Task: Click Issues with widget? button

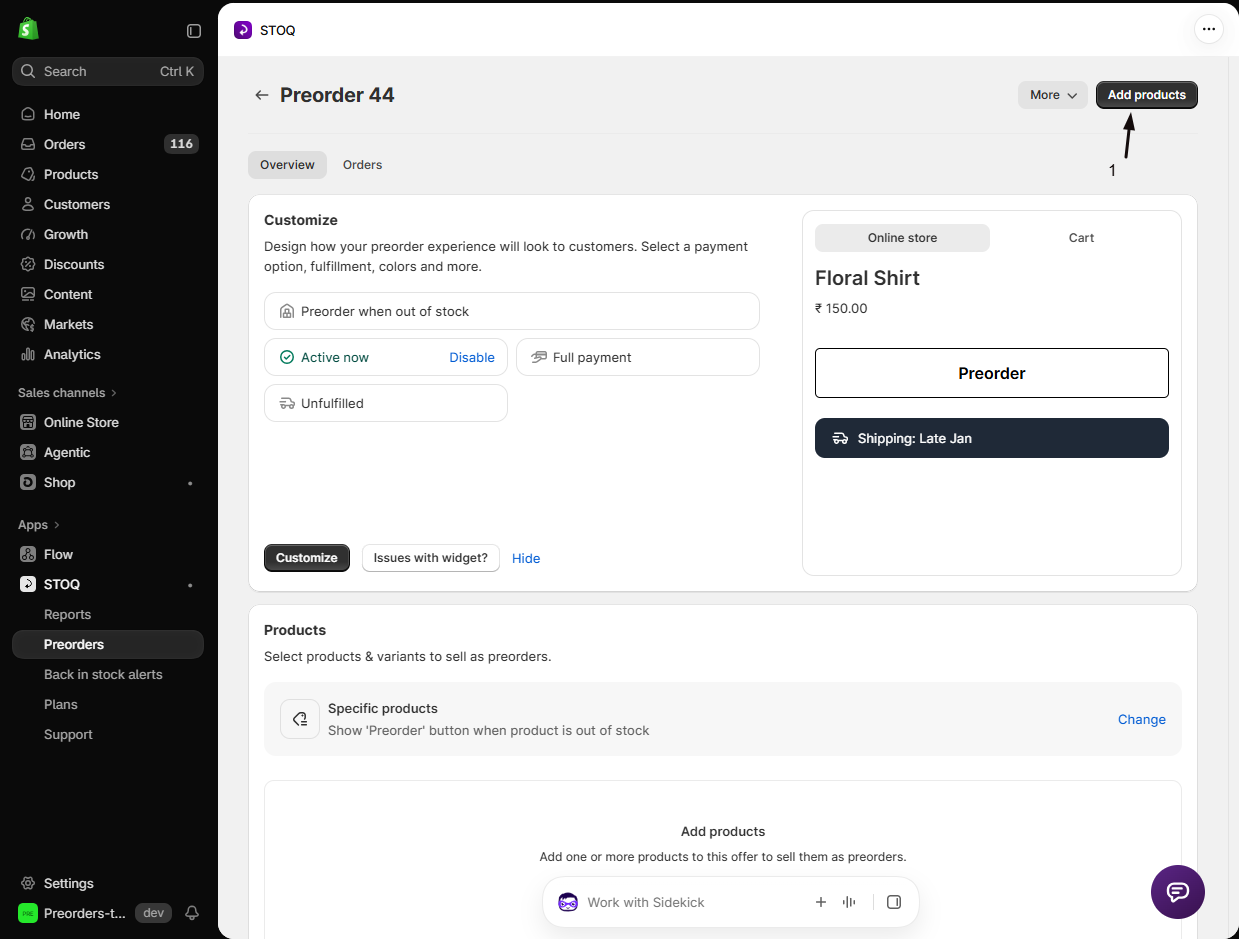Action: coord(431,558)
